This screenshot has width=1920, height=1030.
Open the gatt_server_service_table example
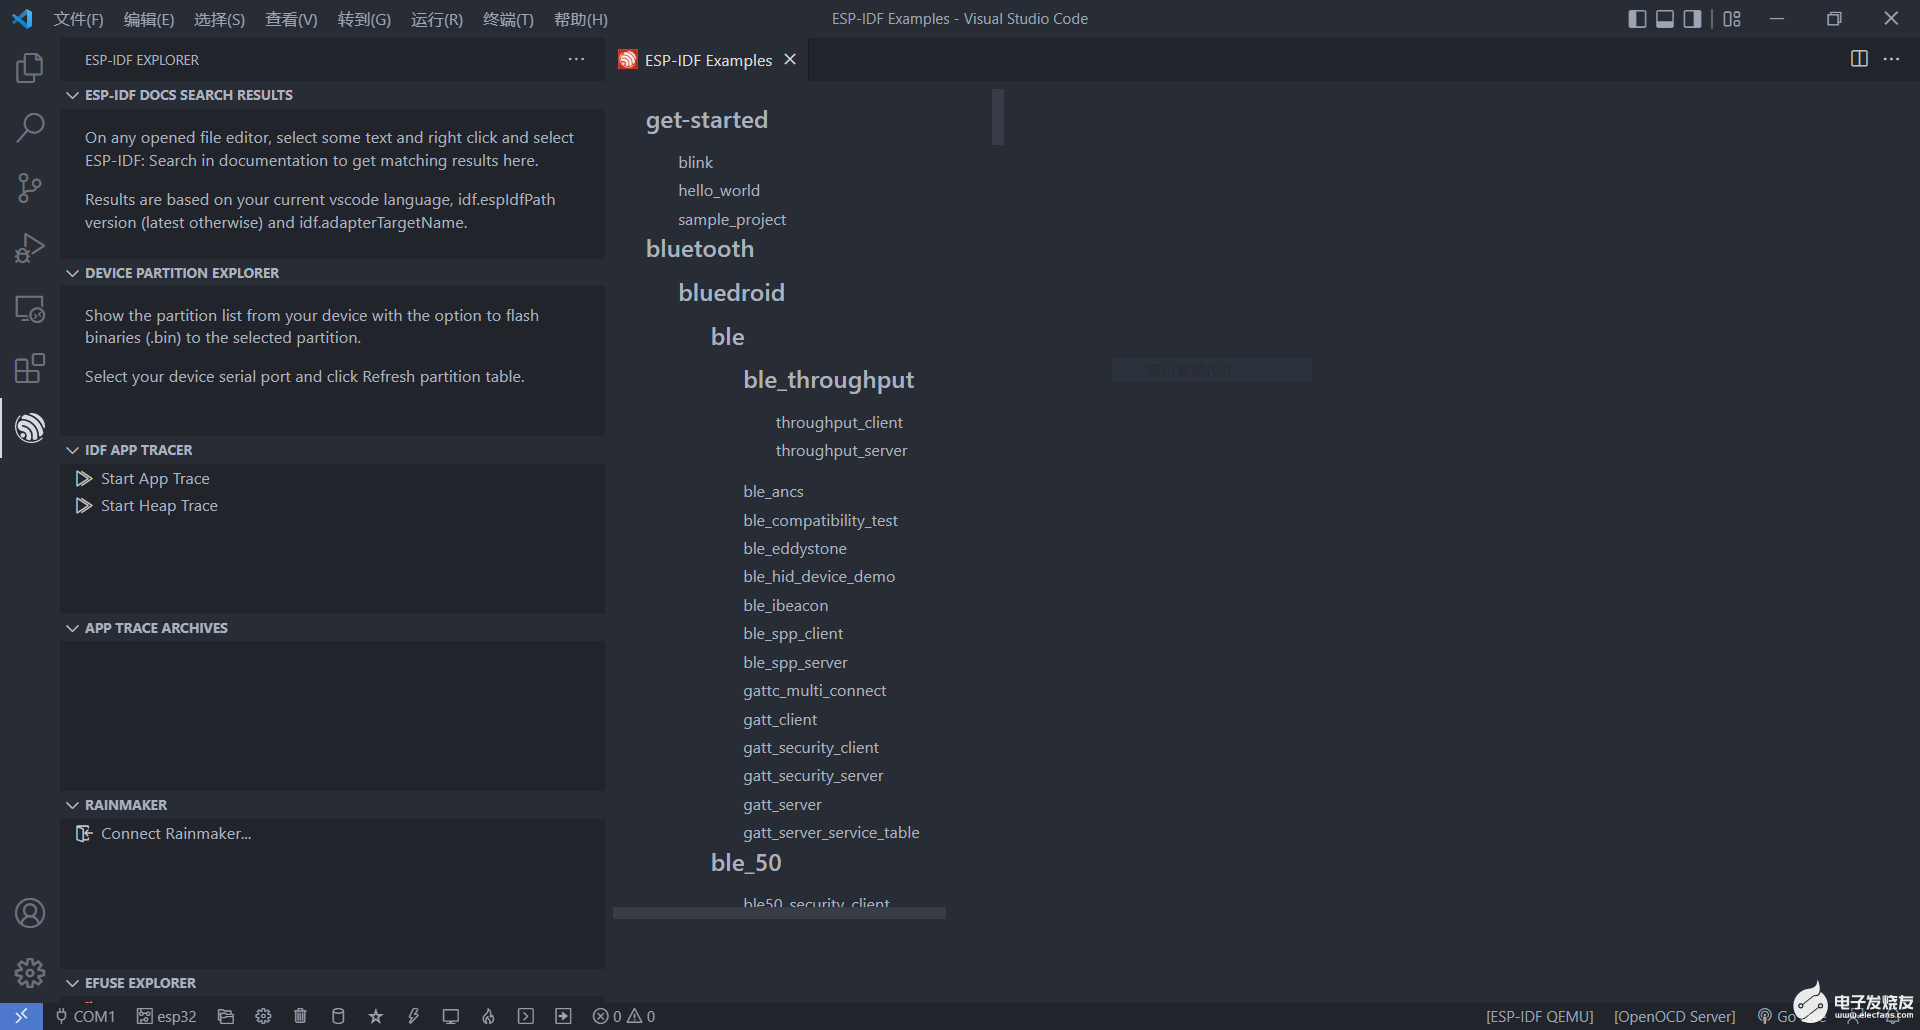point(831,832)
